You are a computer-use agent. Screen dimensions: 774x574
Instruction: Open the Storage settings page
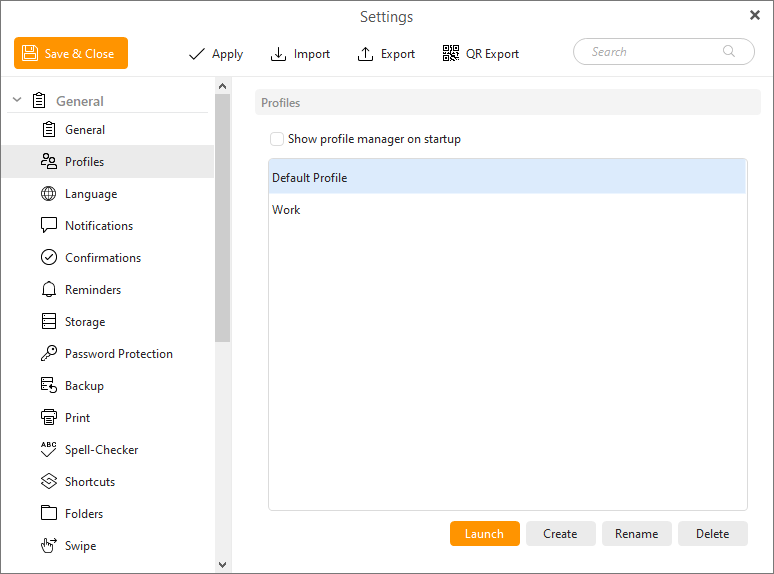pos(85,322)
